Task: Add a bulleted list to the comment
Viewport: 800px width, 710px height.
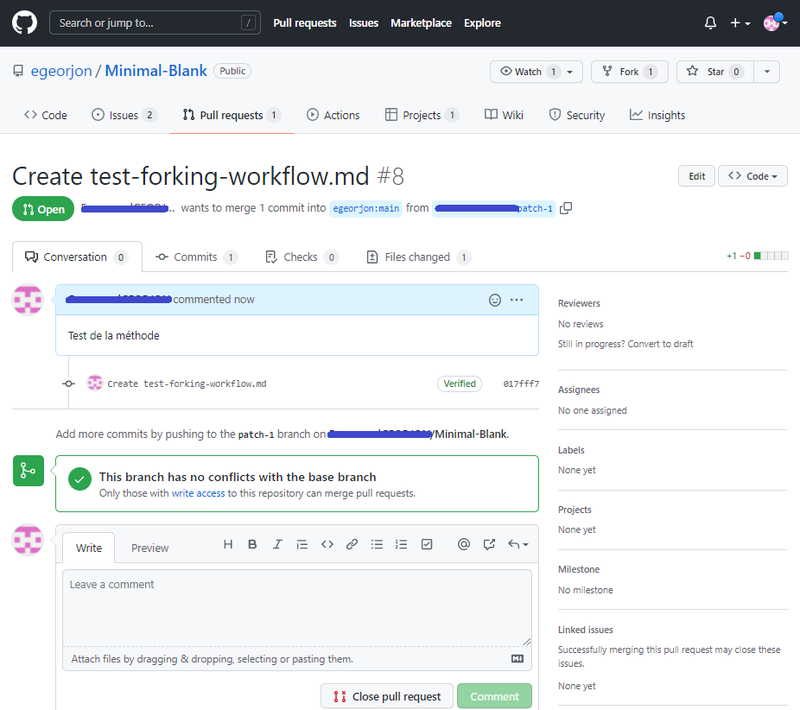Action: point(377,545)
